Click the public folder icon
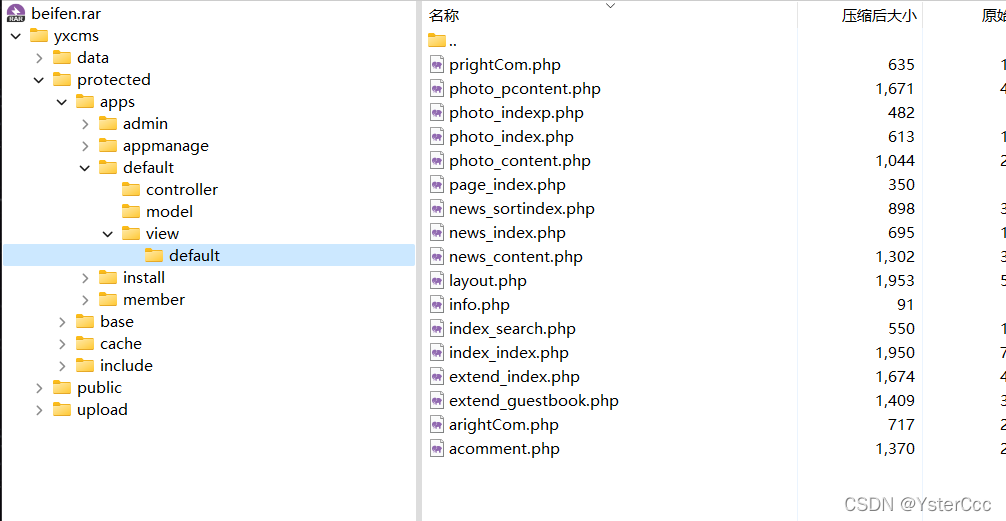This screenshot has height=521, width=1006. 62,388
